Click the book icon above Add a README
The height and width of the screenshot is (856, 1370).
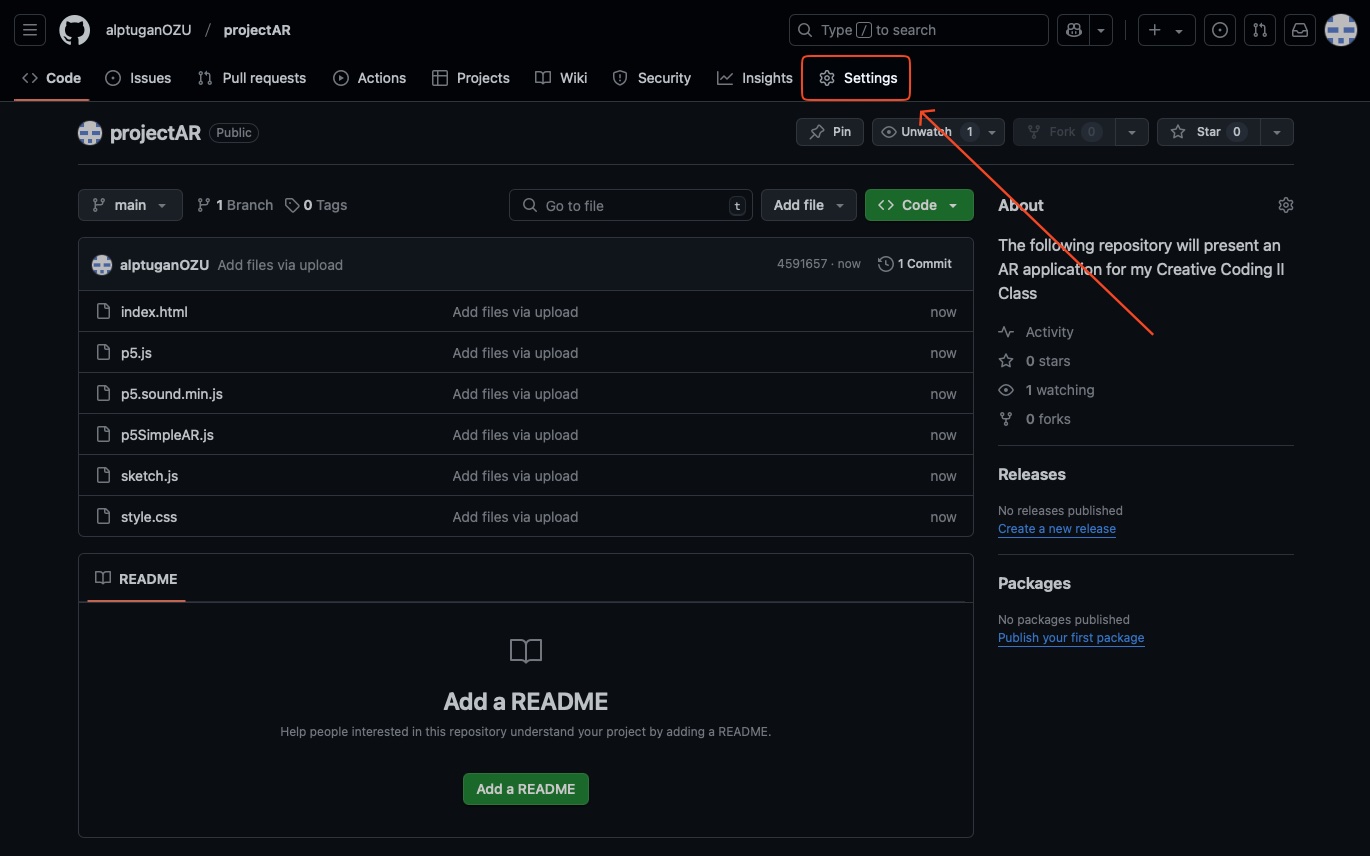(x=526, y=651)
